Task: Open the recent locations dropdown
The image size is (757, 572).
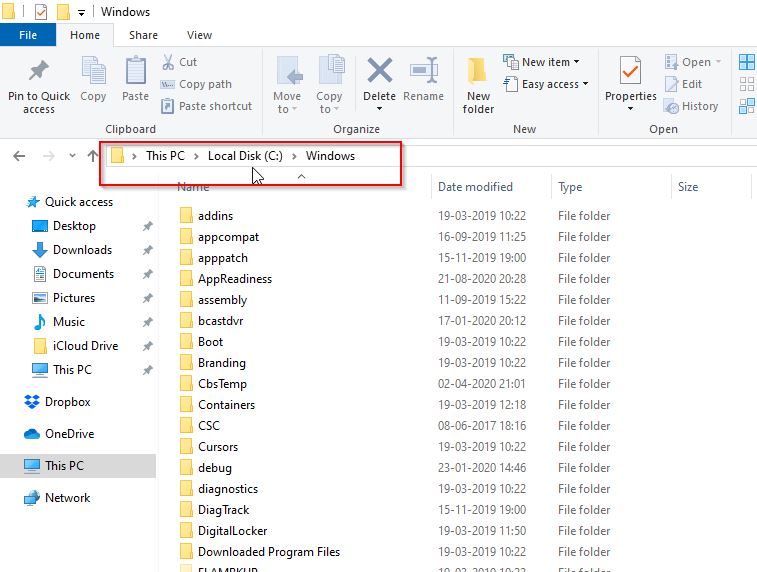Action: tap(72, 156)
